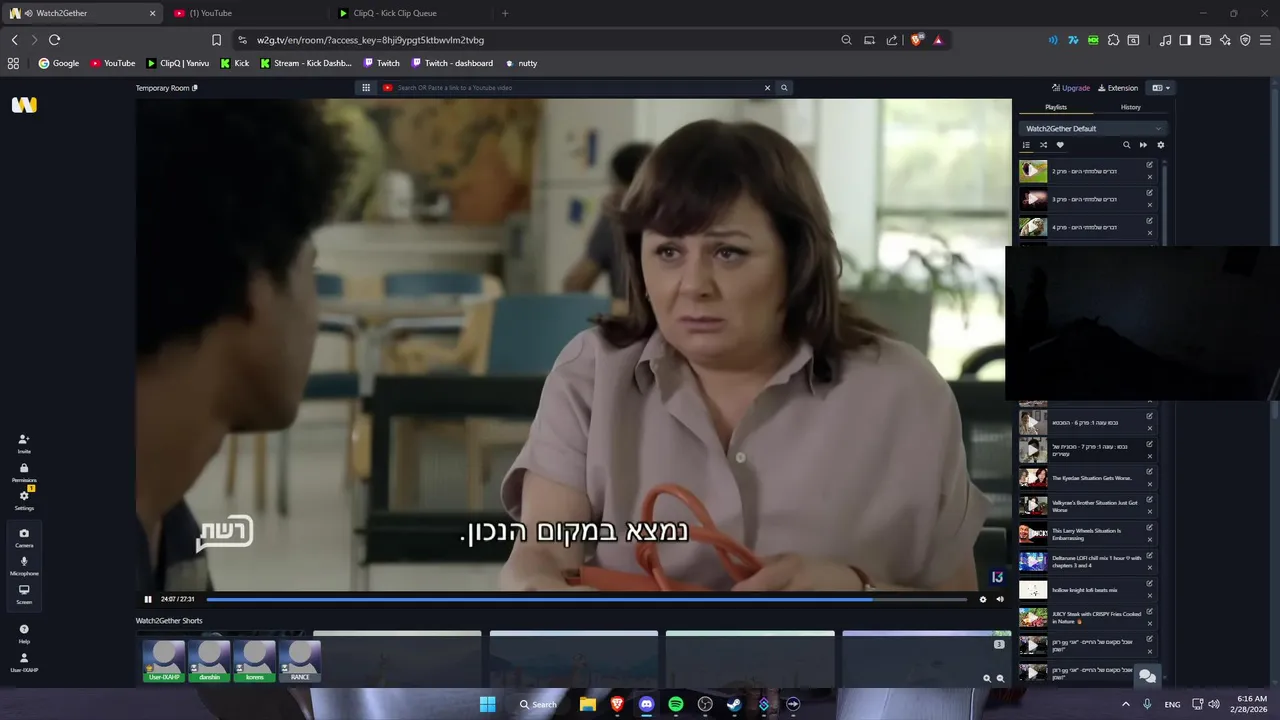The image size is (1280, 720).
Task: Toggle playlist favorites heart filter
Action: 1060,145
